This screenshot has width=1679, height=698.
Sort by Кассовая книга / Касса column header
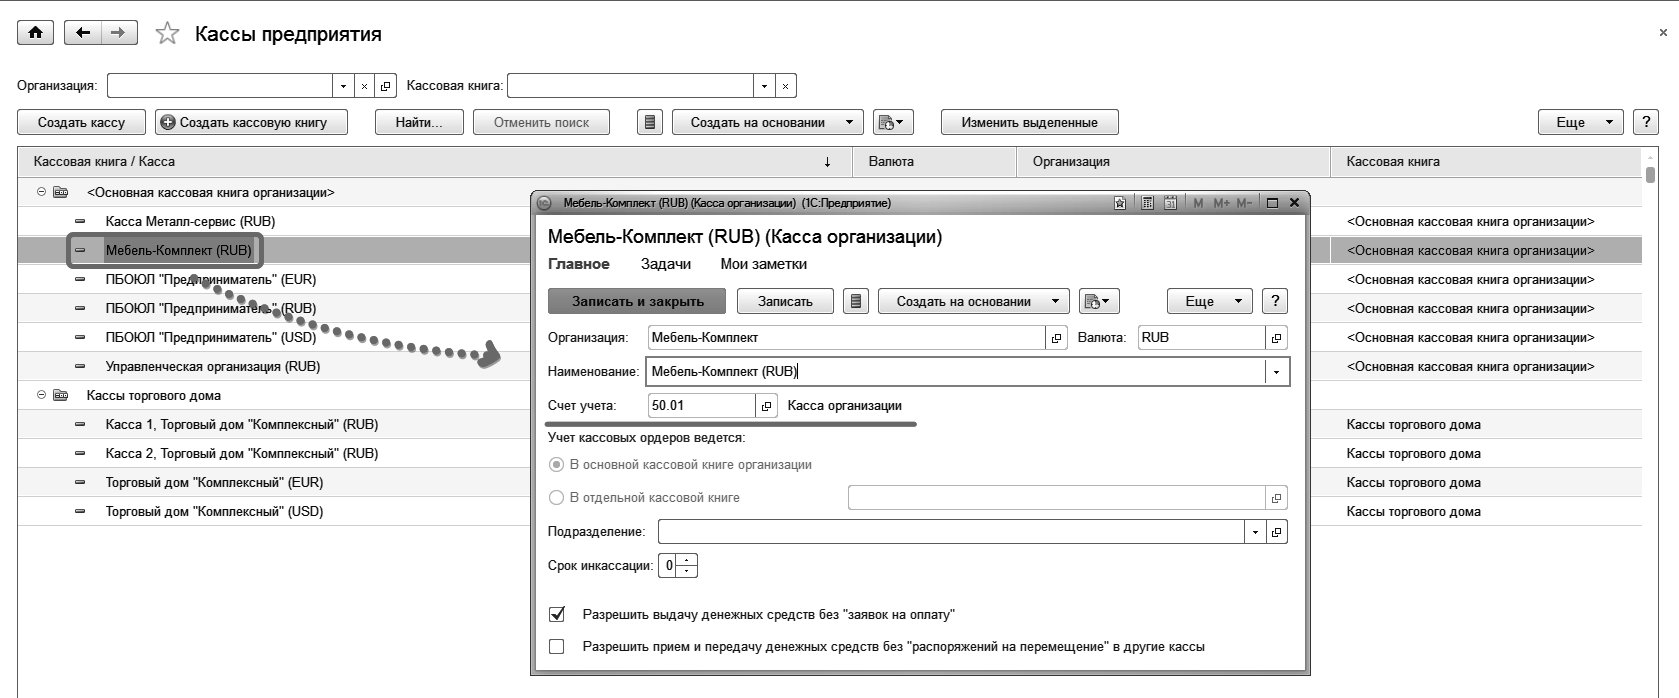pyautogui.click(x=435, y=161)
